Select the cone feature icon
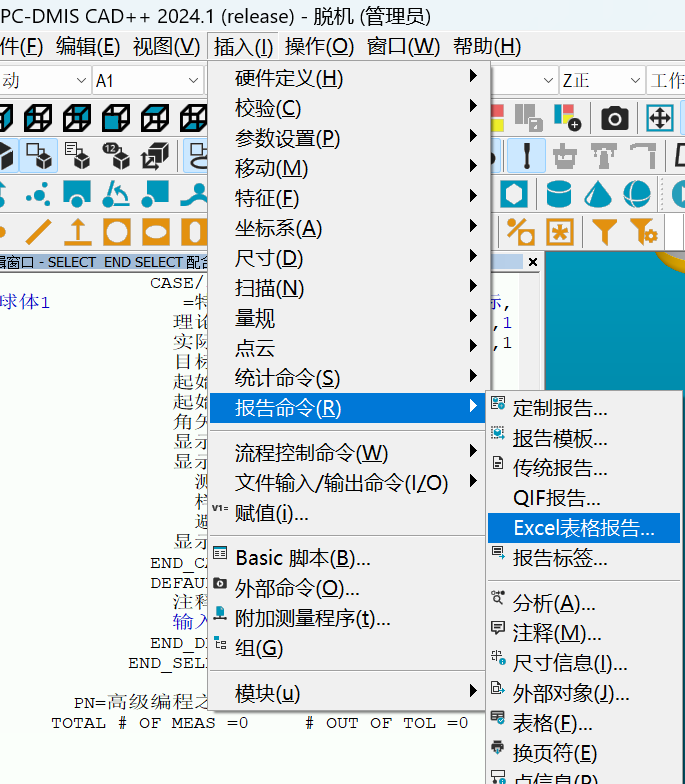685x784 pixels. (598, 194)
